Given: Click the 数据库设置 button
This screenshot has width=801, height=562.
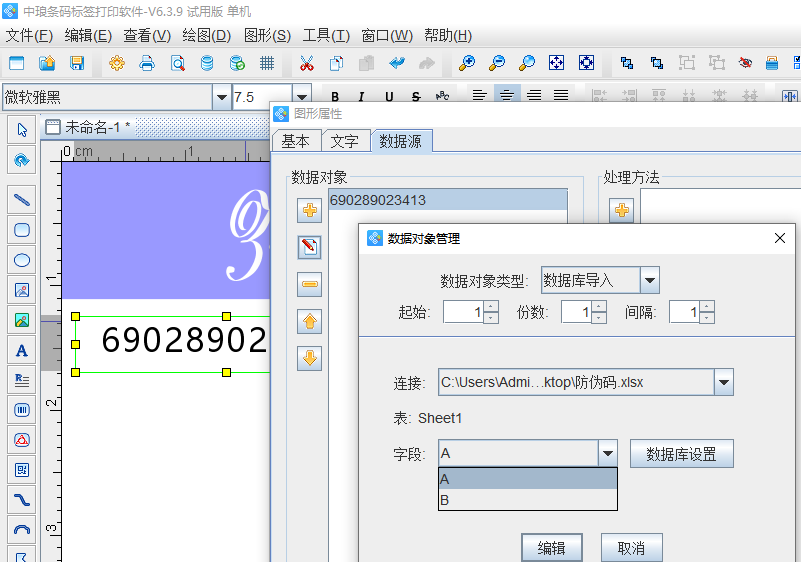Looking at the screenshot, I should (681, 454).
